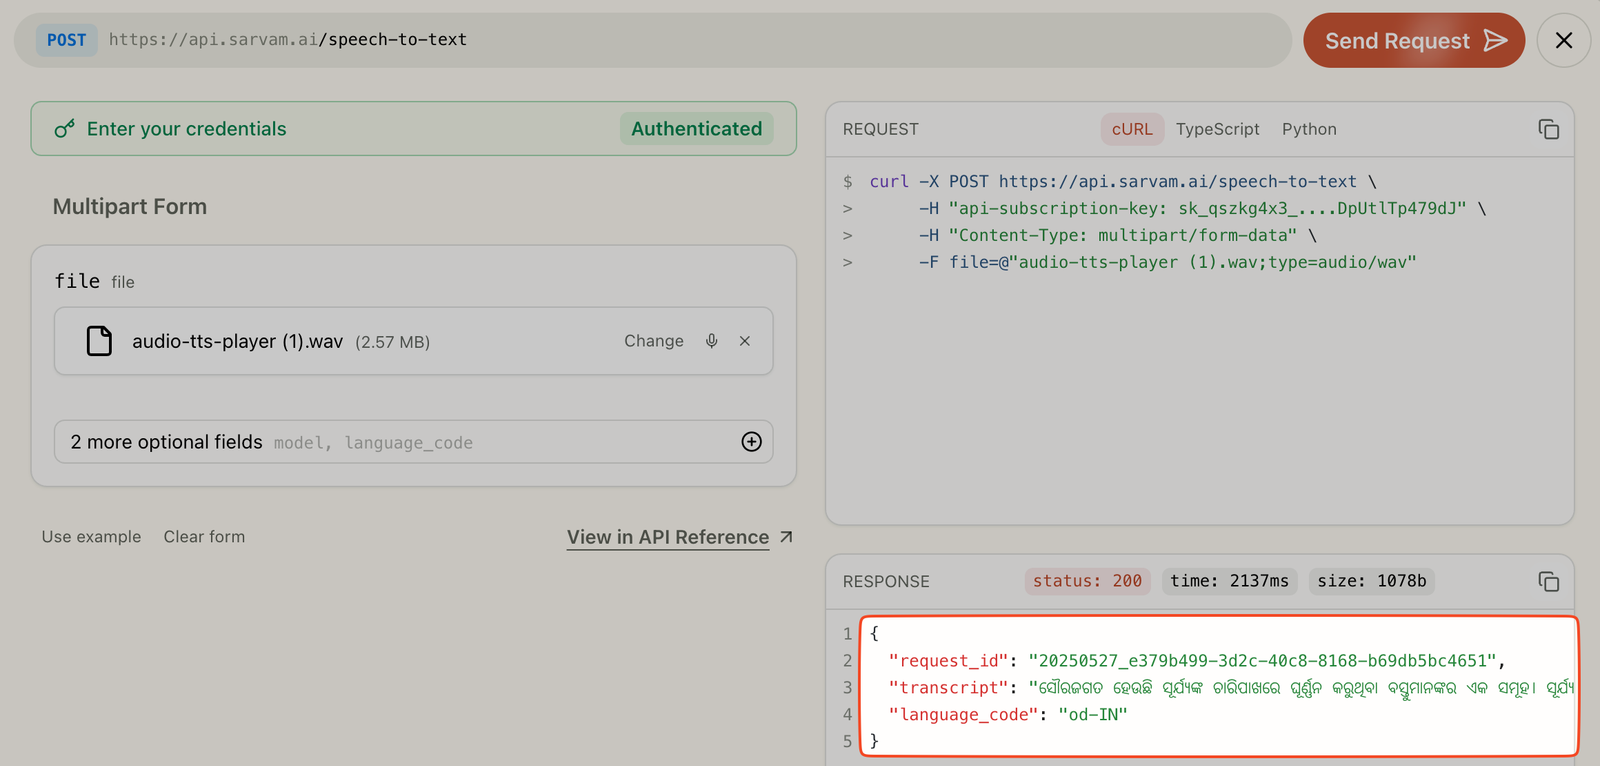The height and width of the screenshot is (766, 1600).
Task: Switch to the Python code tab
Action: point(1309,129)
